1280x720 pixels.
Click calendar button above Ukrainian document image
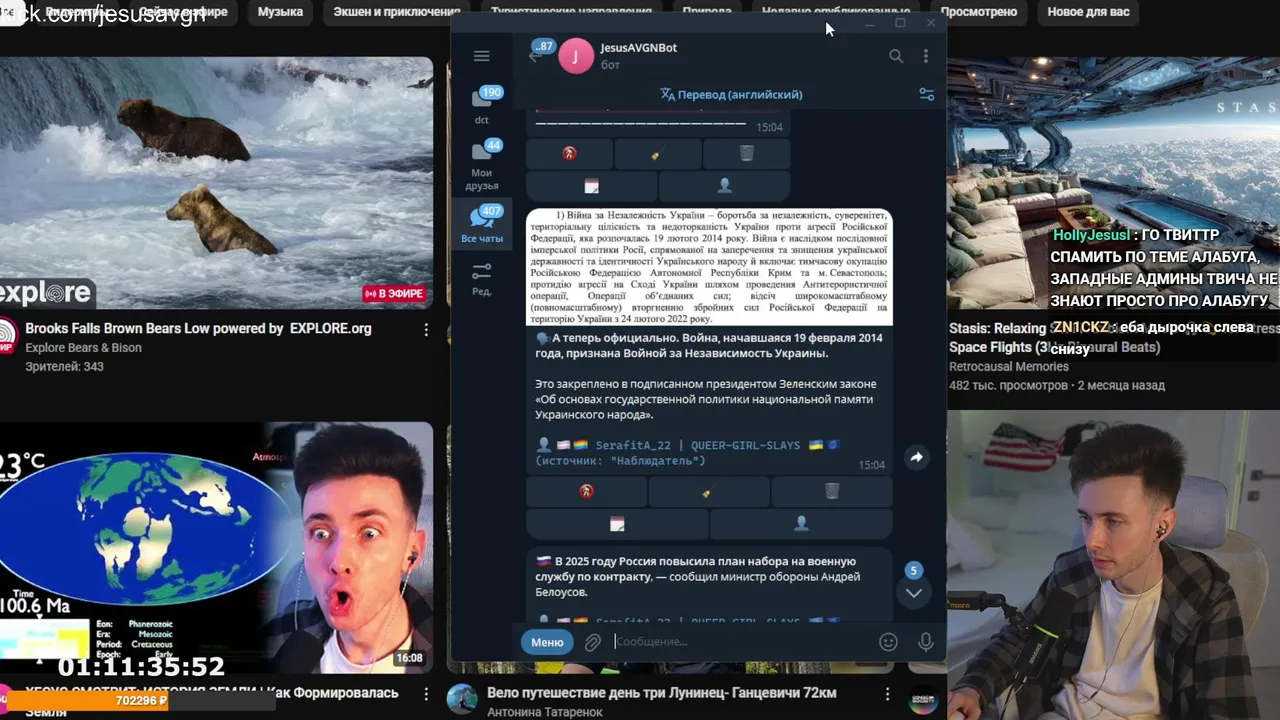click(591, 186)
